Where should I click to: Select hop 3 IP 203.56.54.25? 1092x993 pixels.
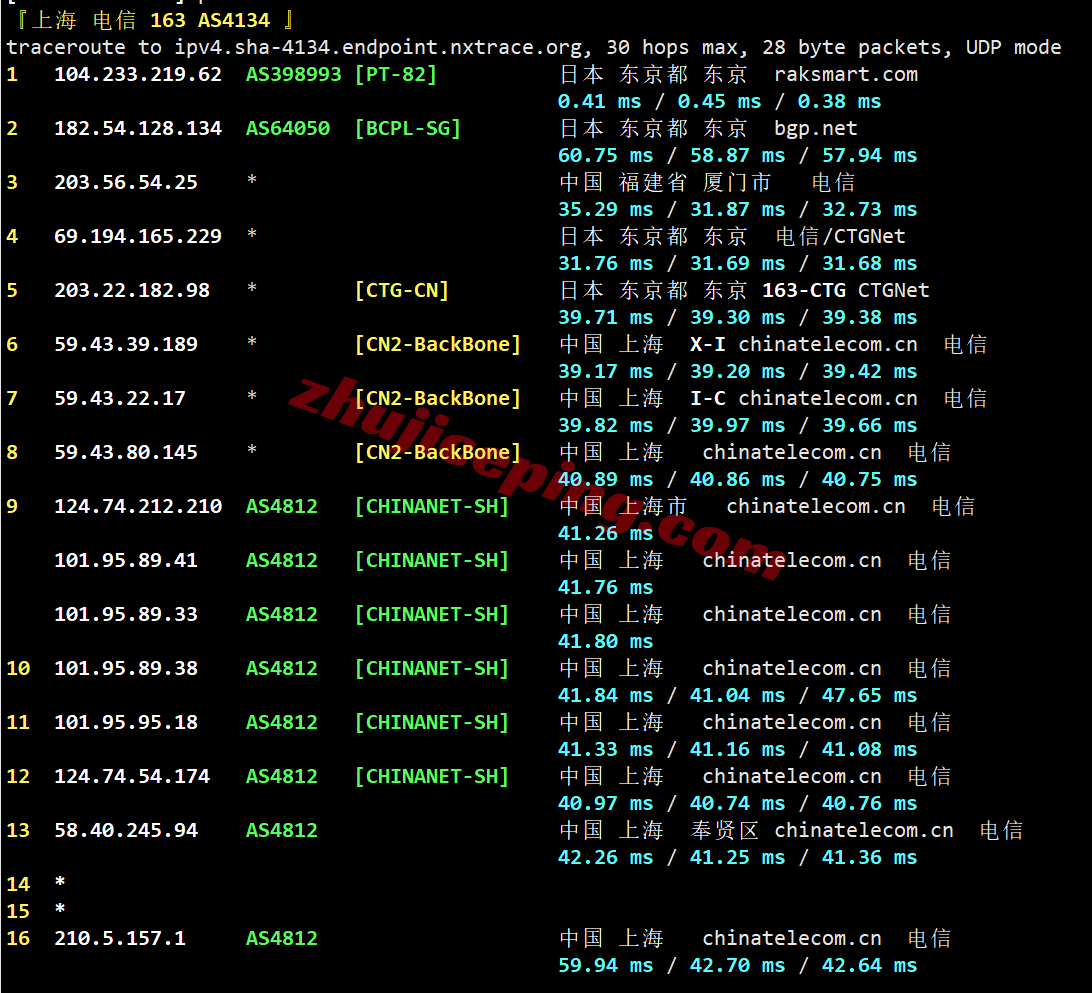coord(126,182)
